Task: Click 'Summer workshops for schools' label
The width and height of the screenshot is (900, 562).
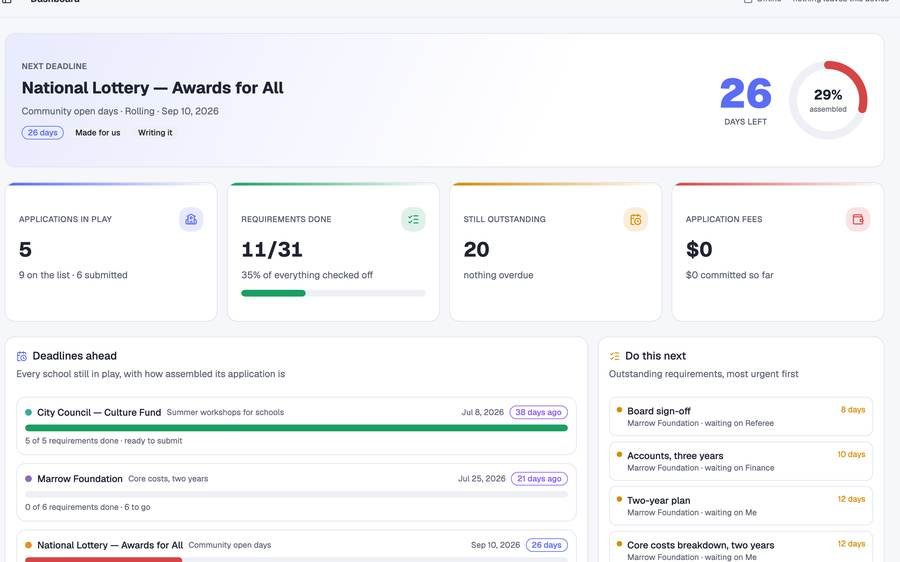Action: (225, 412)
